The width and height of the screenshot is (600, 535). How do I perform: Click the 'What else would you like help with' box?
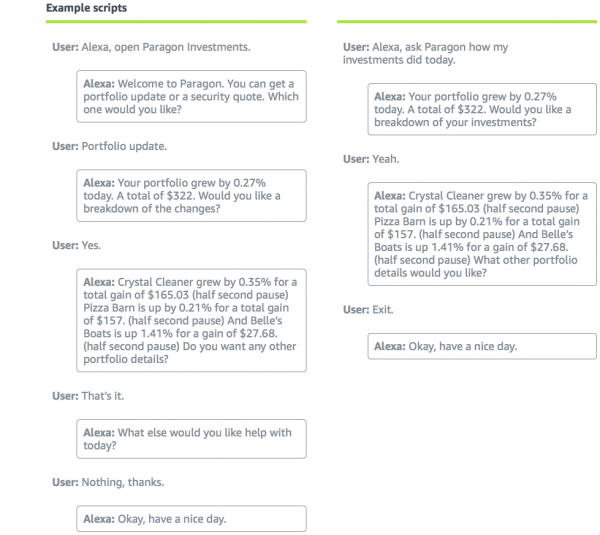[191, 438]
